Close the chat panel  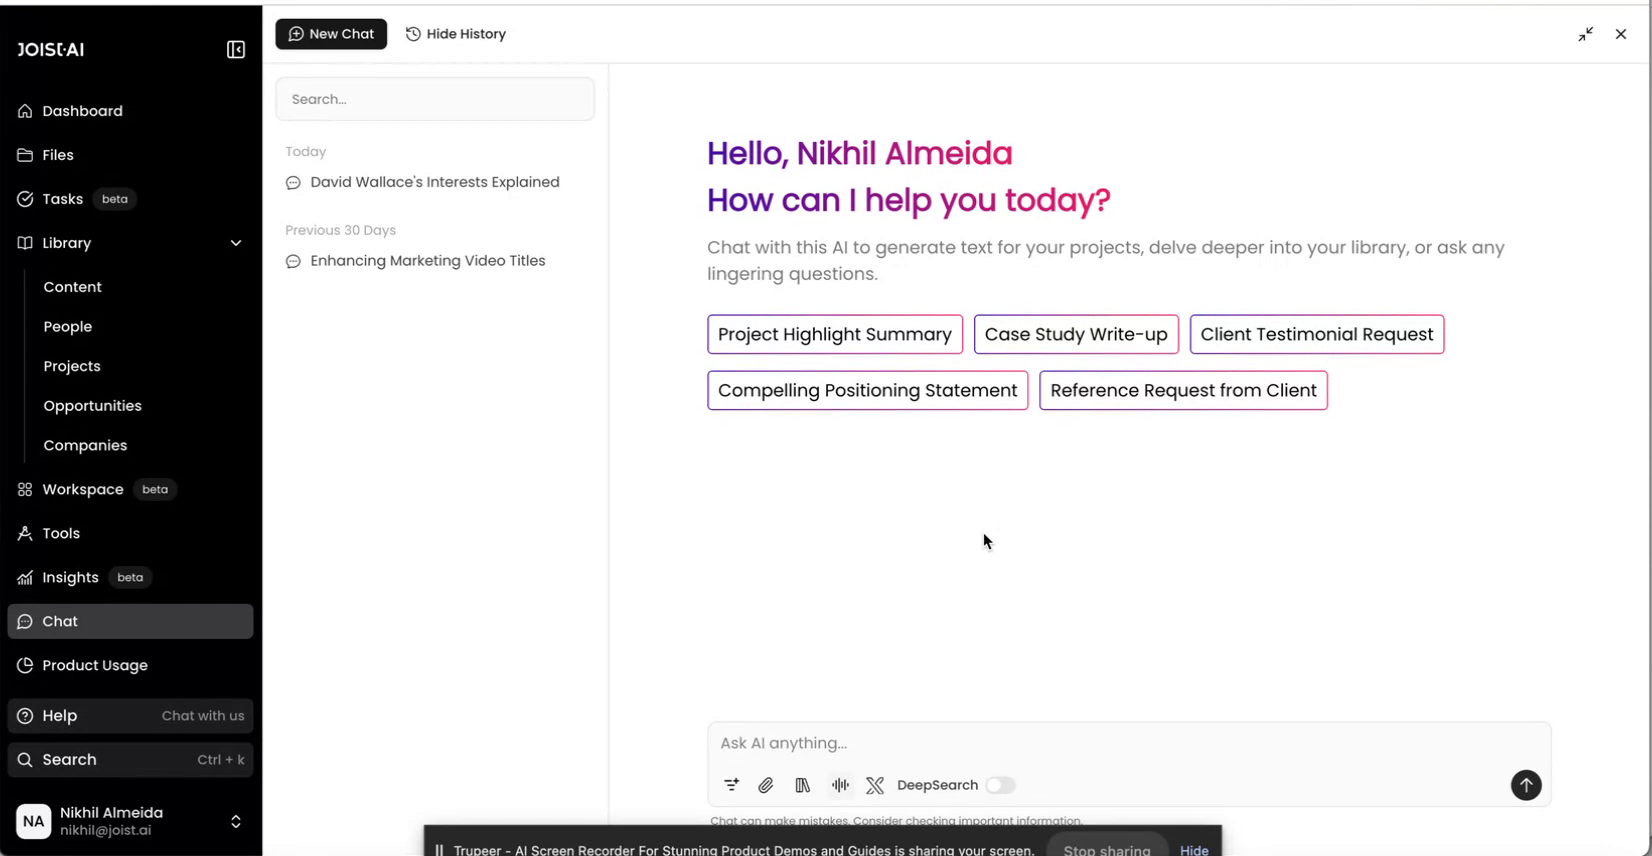[x=1621, y=34]
